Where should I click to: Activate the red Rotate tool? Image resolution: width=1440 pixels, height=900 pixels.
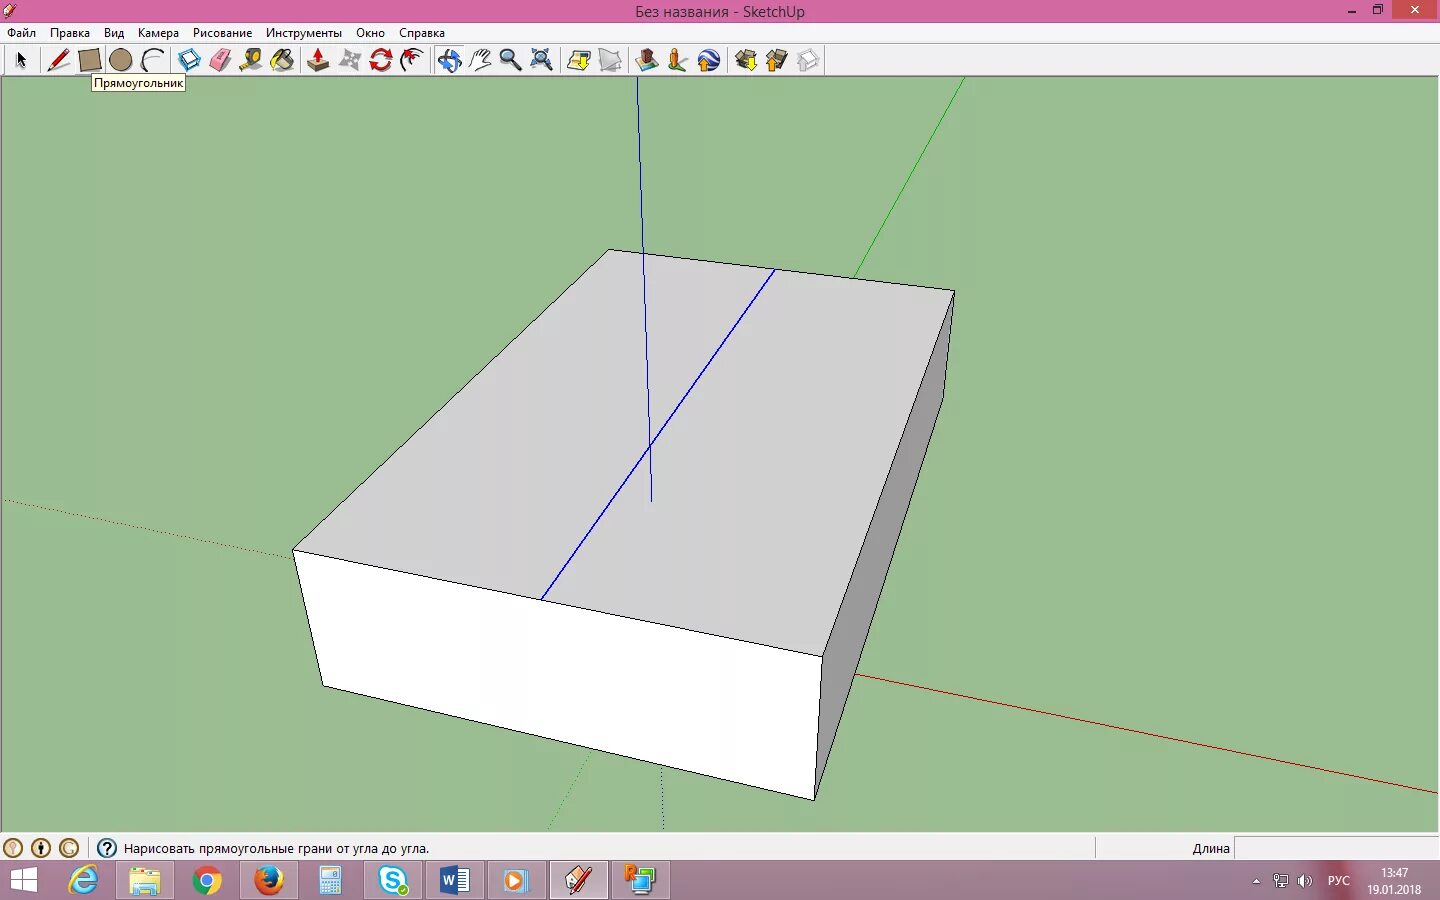(380, 60)
